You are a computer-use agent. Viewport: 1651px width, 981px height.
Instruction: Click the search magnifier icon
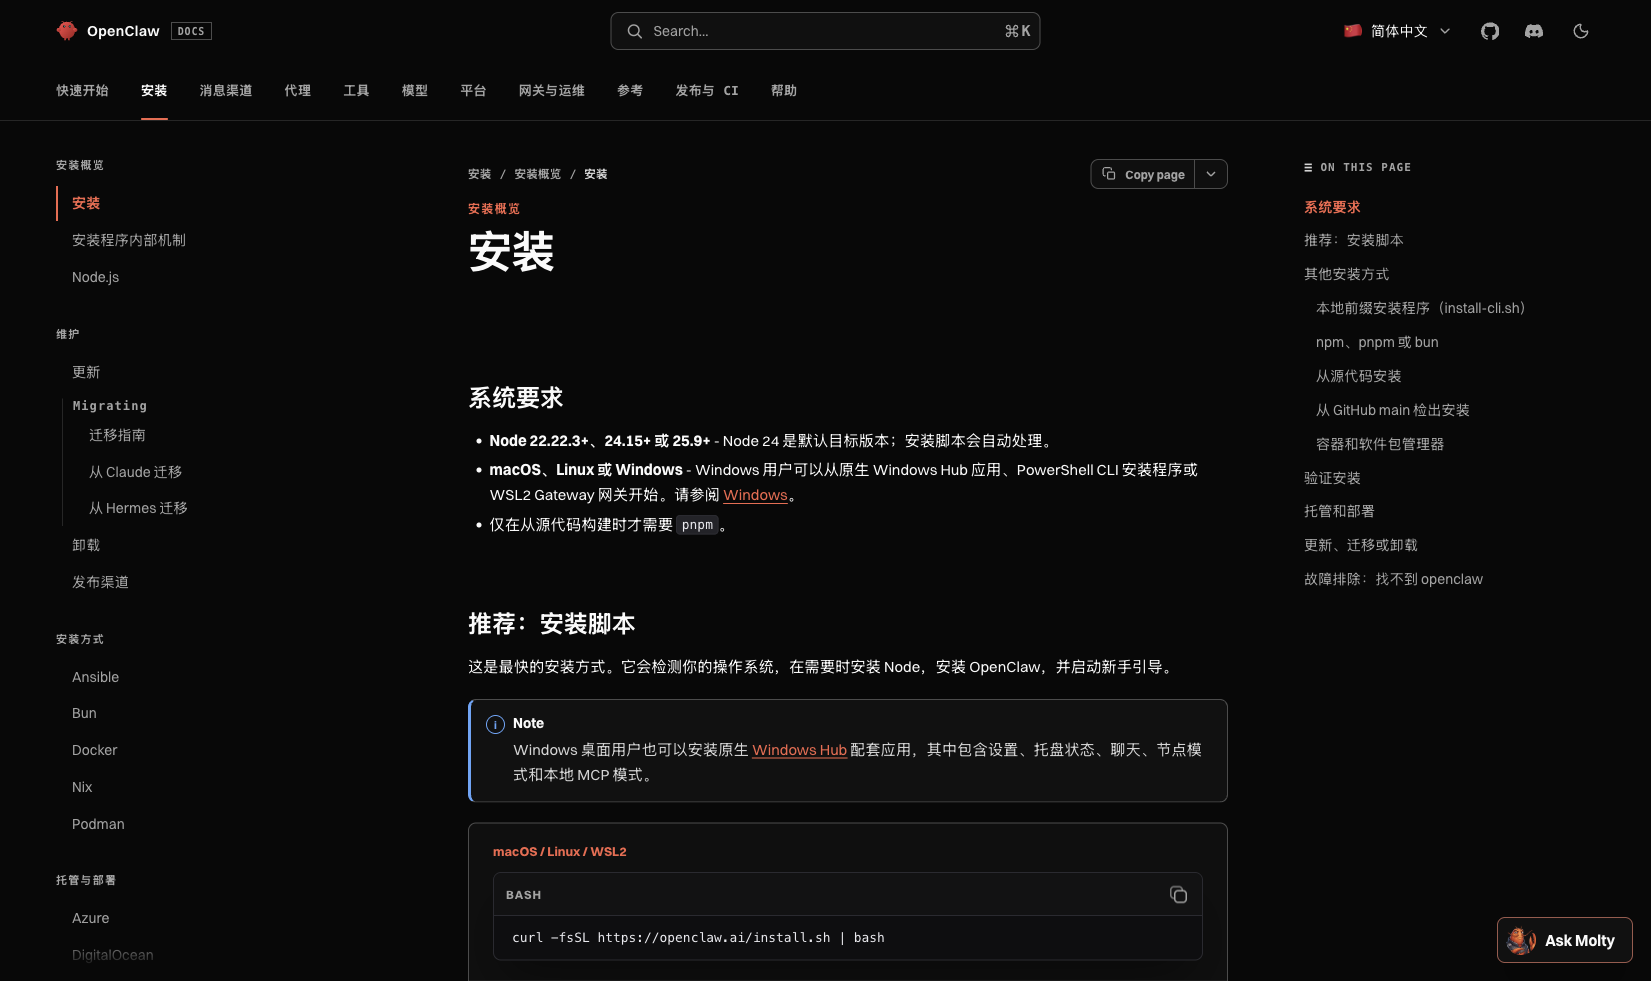(635, 31)
